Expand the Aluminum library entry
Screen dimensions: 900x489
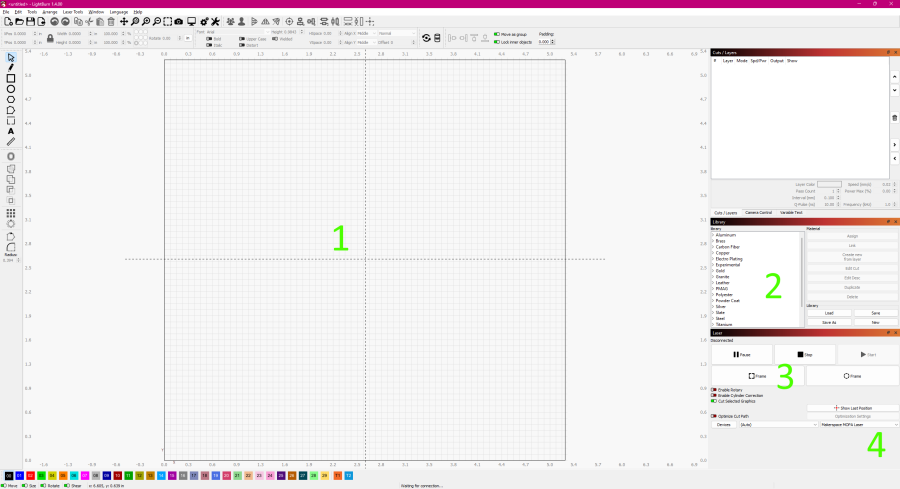click(728, 235)
